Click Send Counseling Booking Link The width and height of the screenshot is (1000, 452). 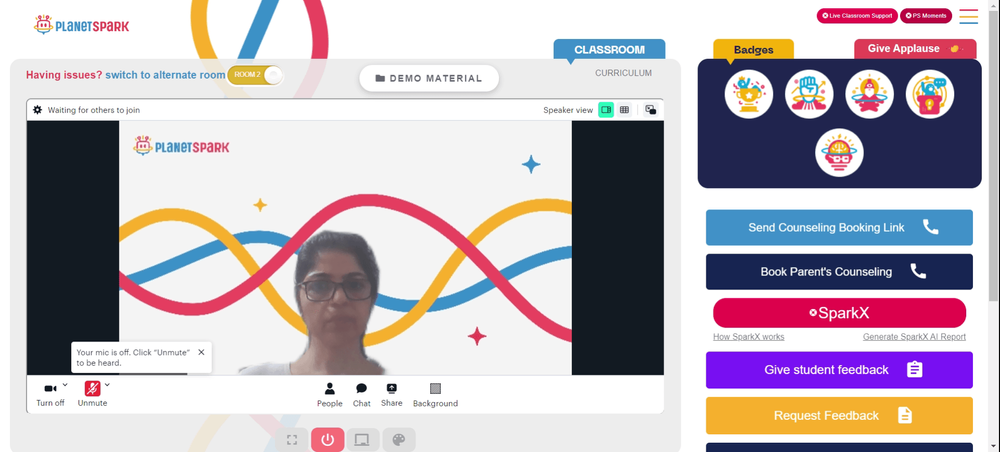[x=839, y=228]
